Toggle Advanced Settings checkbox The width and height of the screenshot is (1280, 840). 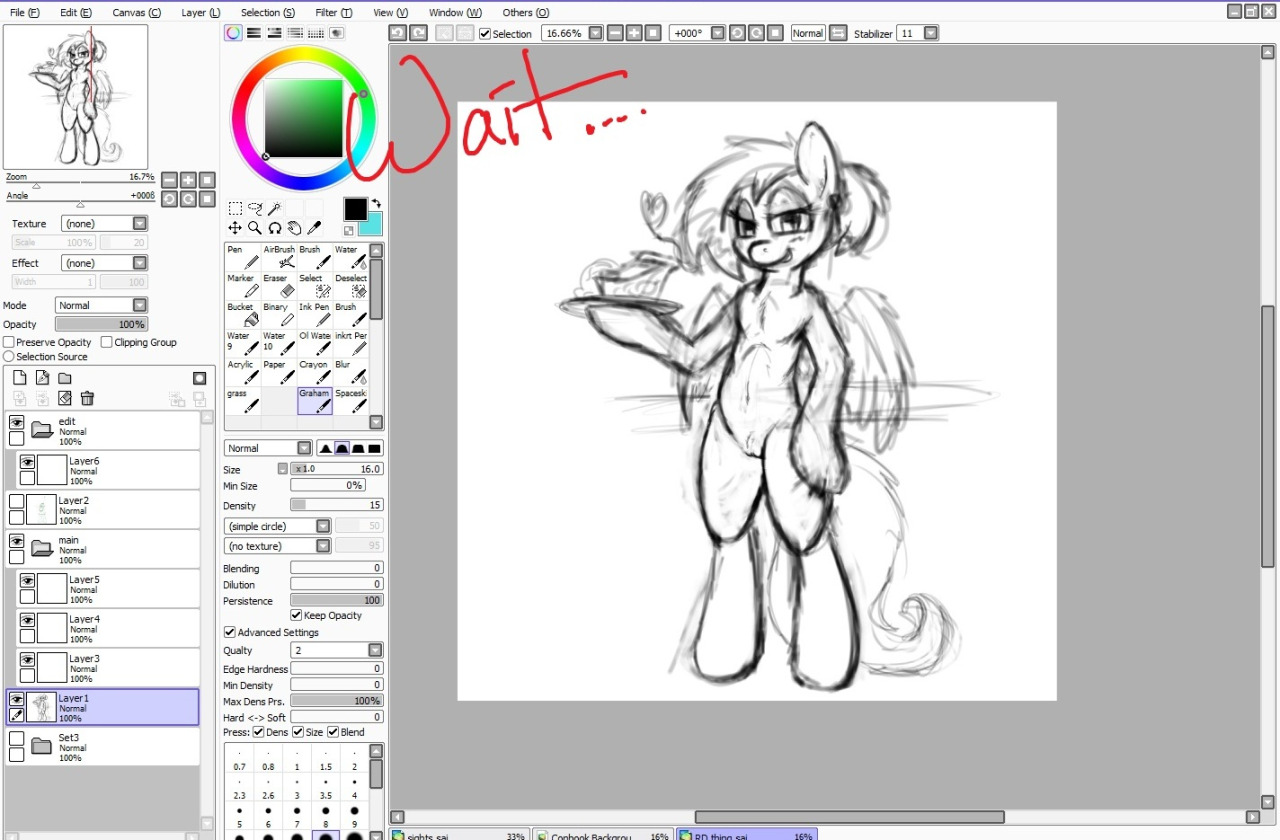click(x=230, y=632)
